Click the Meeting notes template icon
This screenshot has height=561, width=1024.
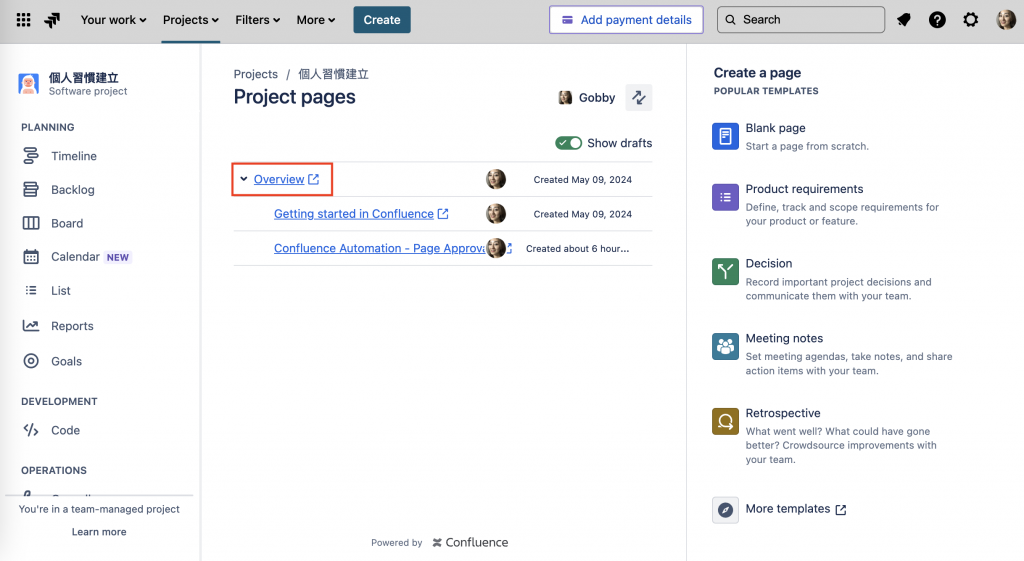click(725, 347)
